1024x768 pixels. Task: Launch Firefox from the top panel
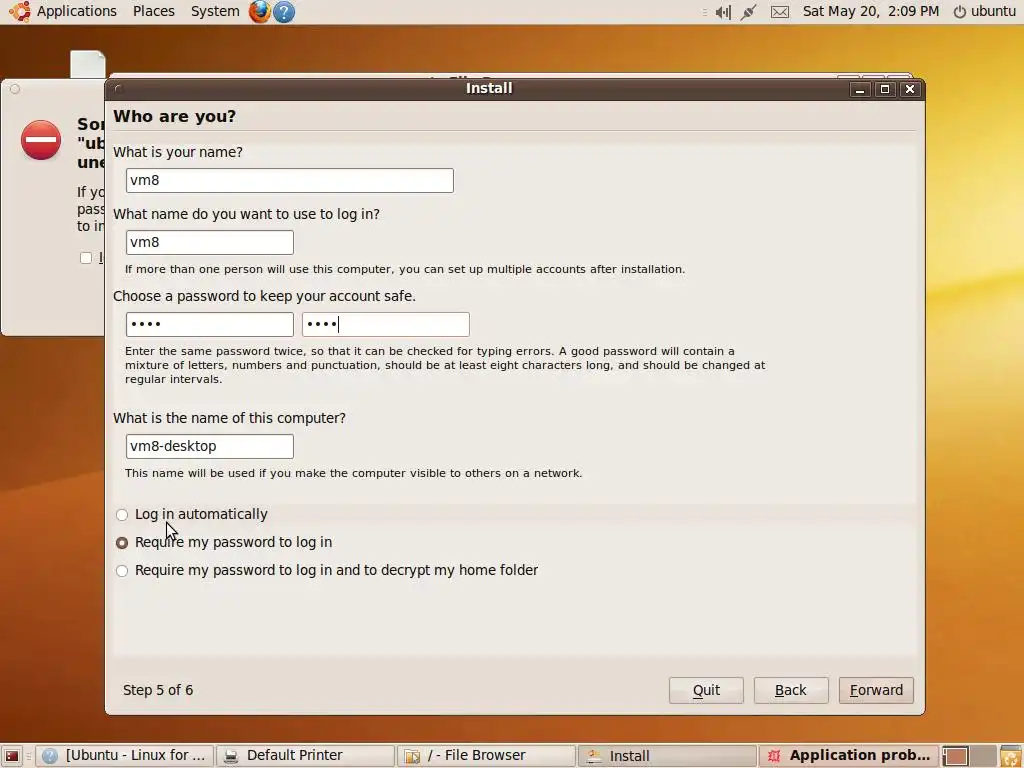pyautogui.click(x=259, y=12)
